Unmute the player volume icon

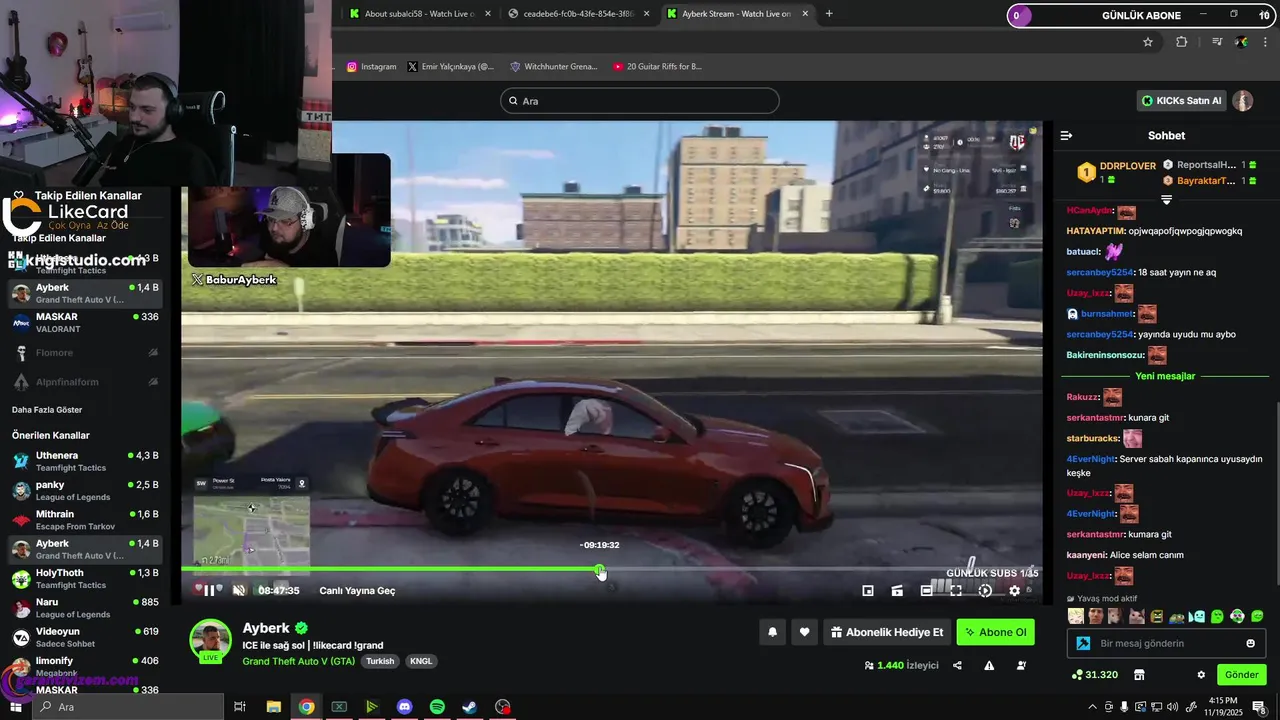(239, 590)
